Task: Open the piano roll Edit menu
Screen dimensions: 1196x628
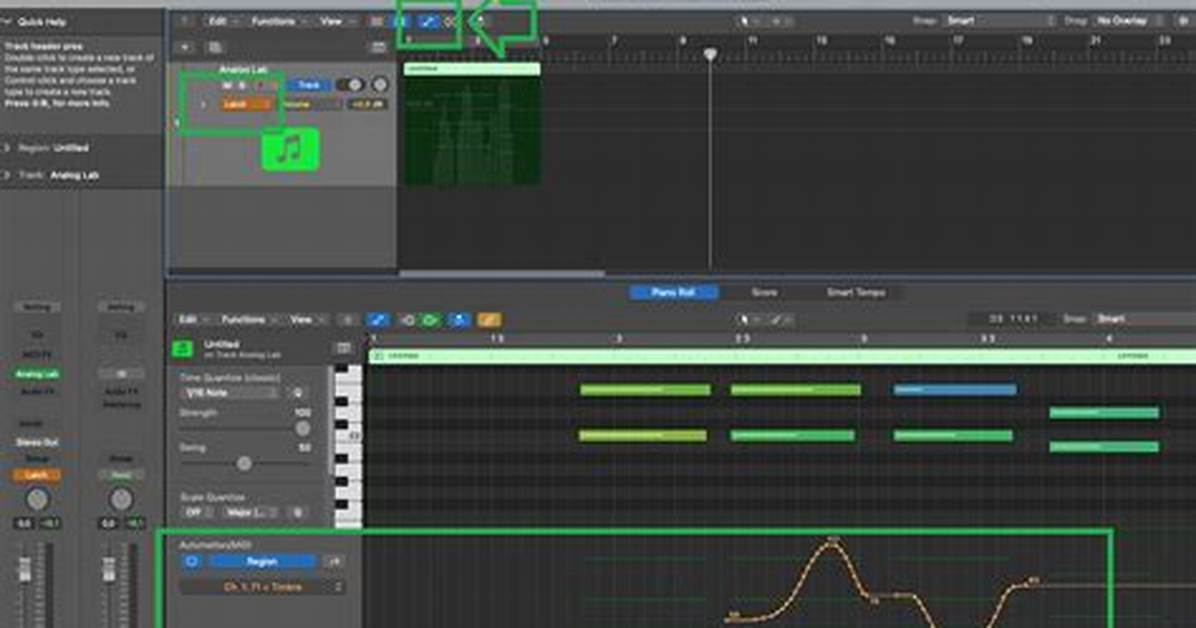Action: [192, 320]
